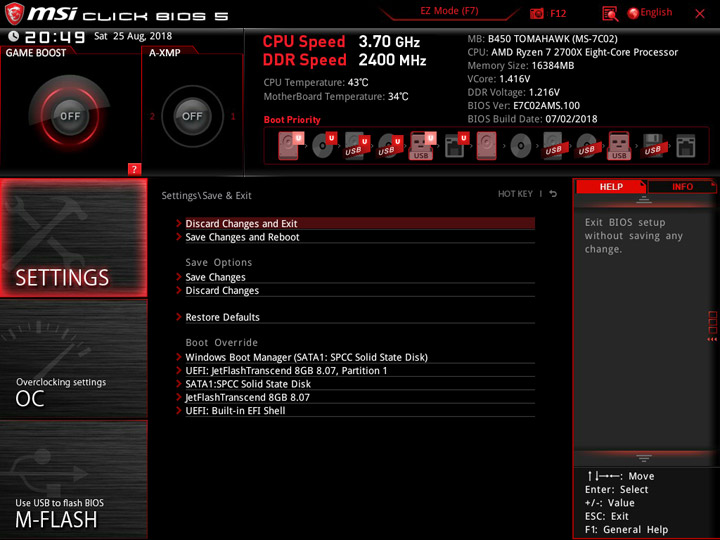This screenshot has width=720, height=540.
Task: Click chevron beside UEFI Built-in EFI Shell
Action: click(x=179, y=410)
